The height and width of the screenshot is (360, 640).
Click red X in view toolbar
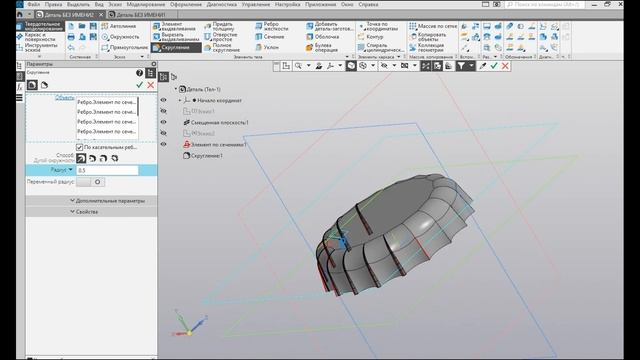(x=505, y=66)
